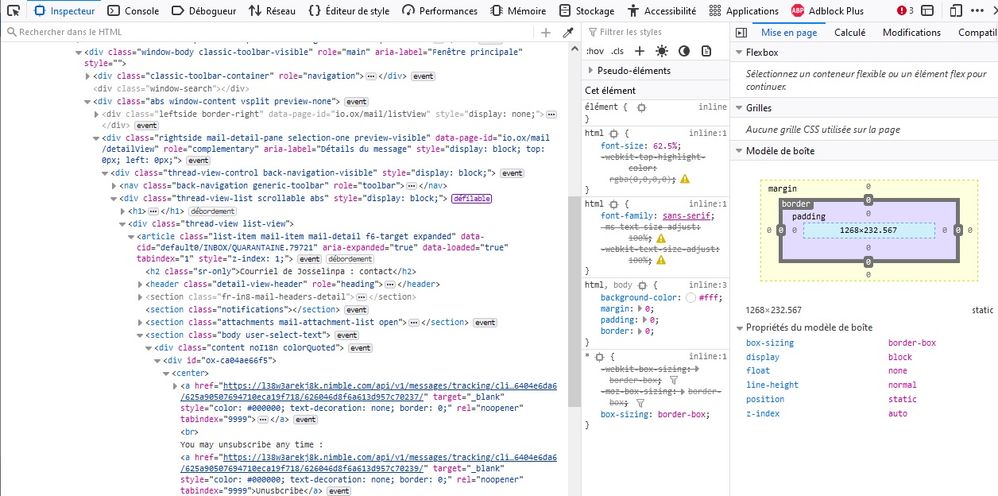The width and height of the screenshot is (998, 496).
Task: Click the box model size 1268×232.567
Action: click(x=868, y=230)
